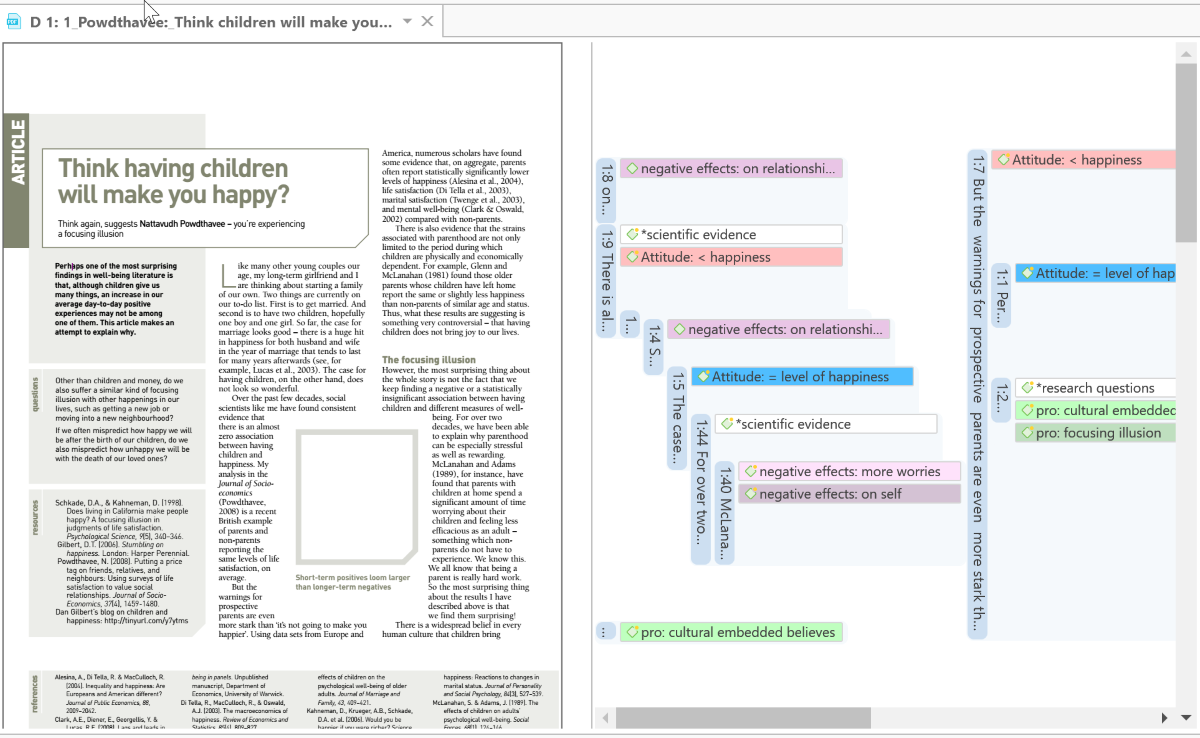Click the negative effects: on relationshi... code beside 1:4
1200x738 pixels.
pos(778,329)
